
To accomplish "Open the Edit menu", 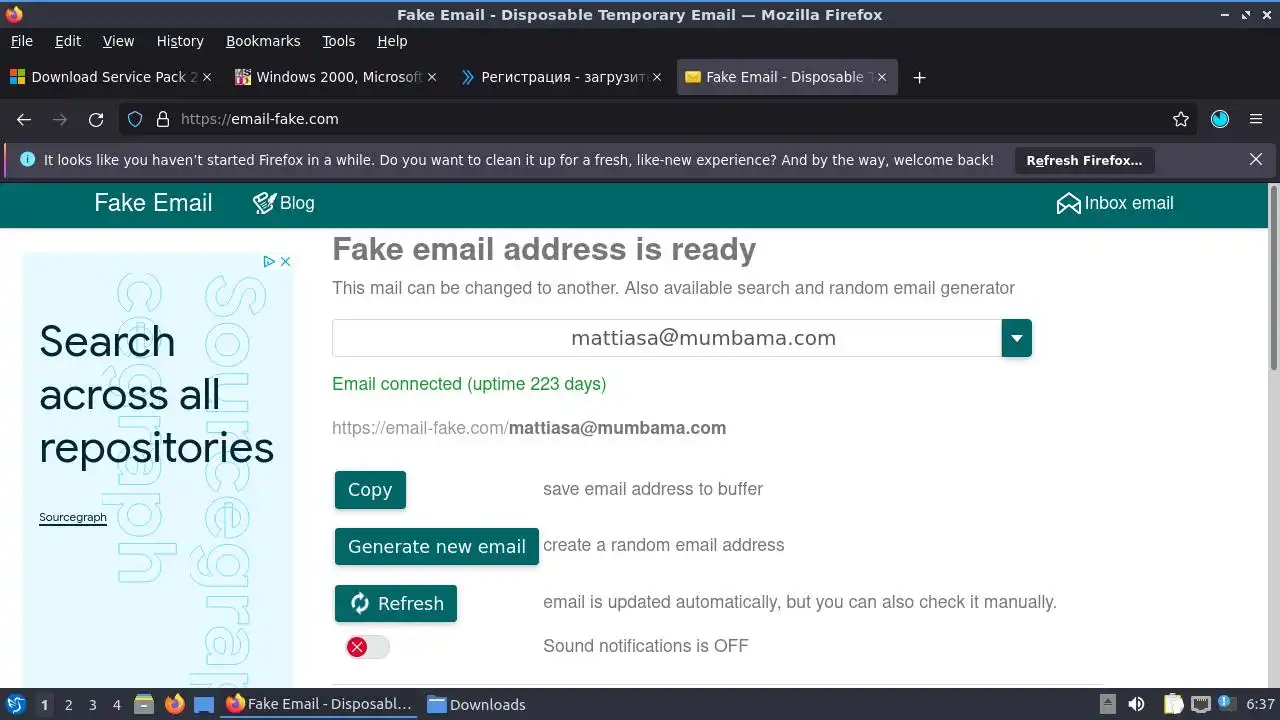I will [x=68, y=41].
